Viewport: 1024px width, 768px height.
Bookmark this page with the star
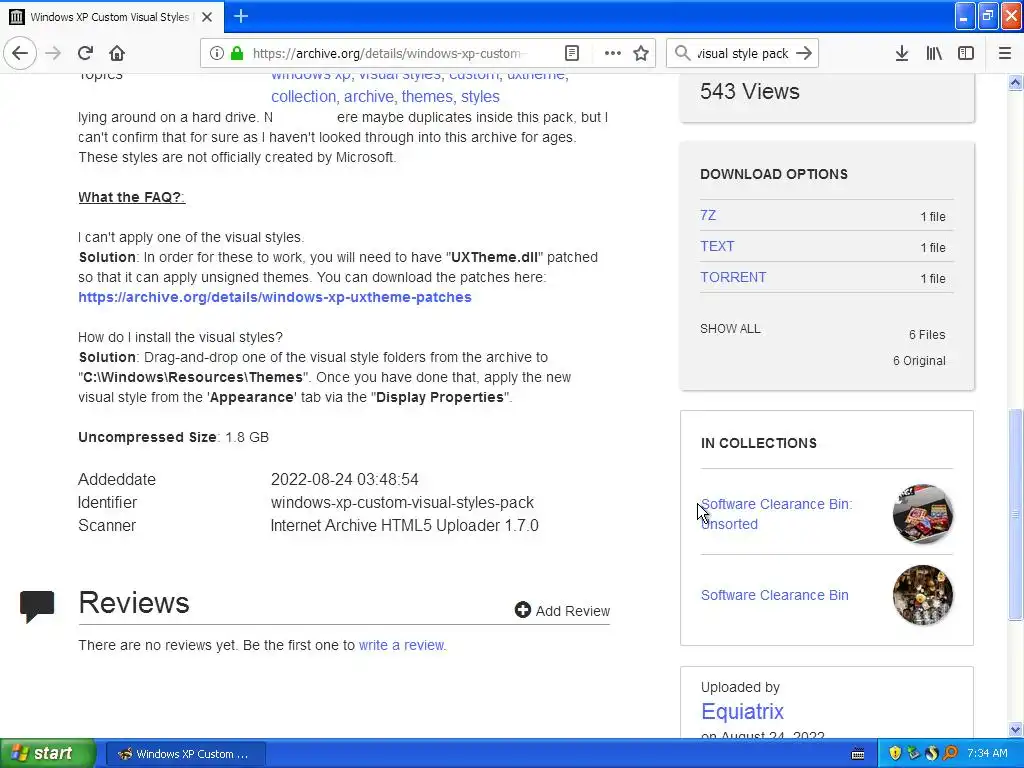click(641, 54)
